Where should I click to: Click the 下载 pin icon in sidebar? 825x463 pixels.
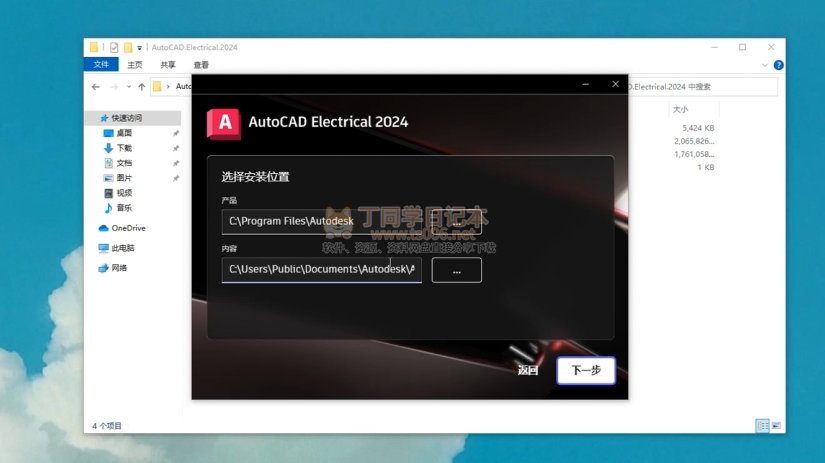click(x=176, y=148)
